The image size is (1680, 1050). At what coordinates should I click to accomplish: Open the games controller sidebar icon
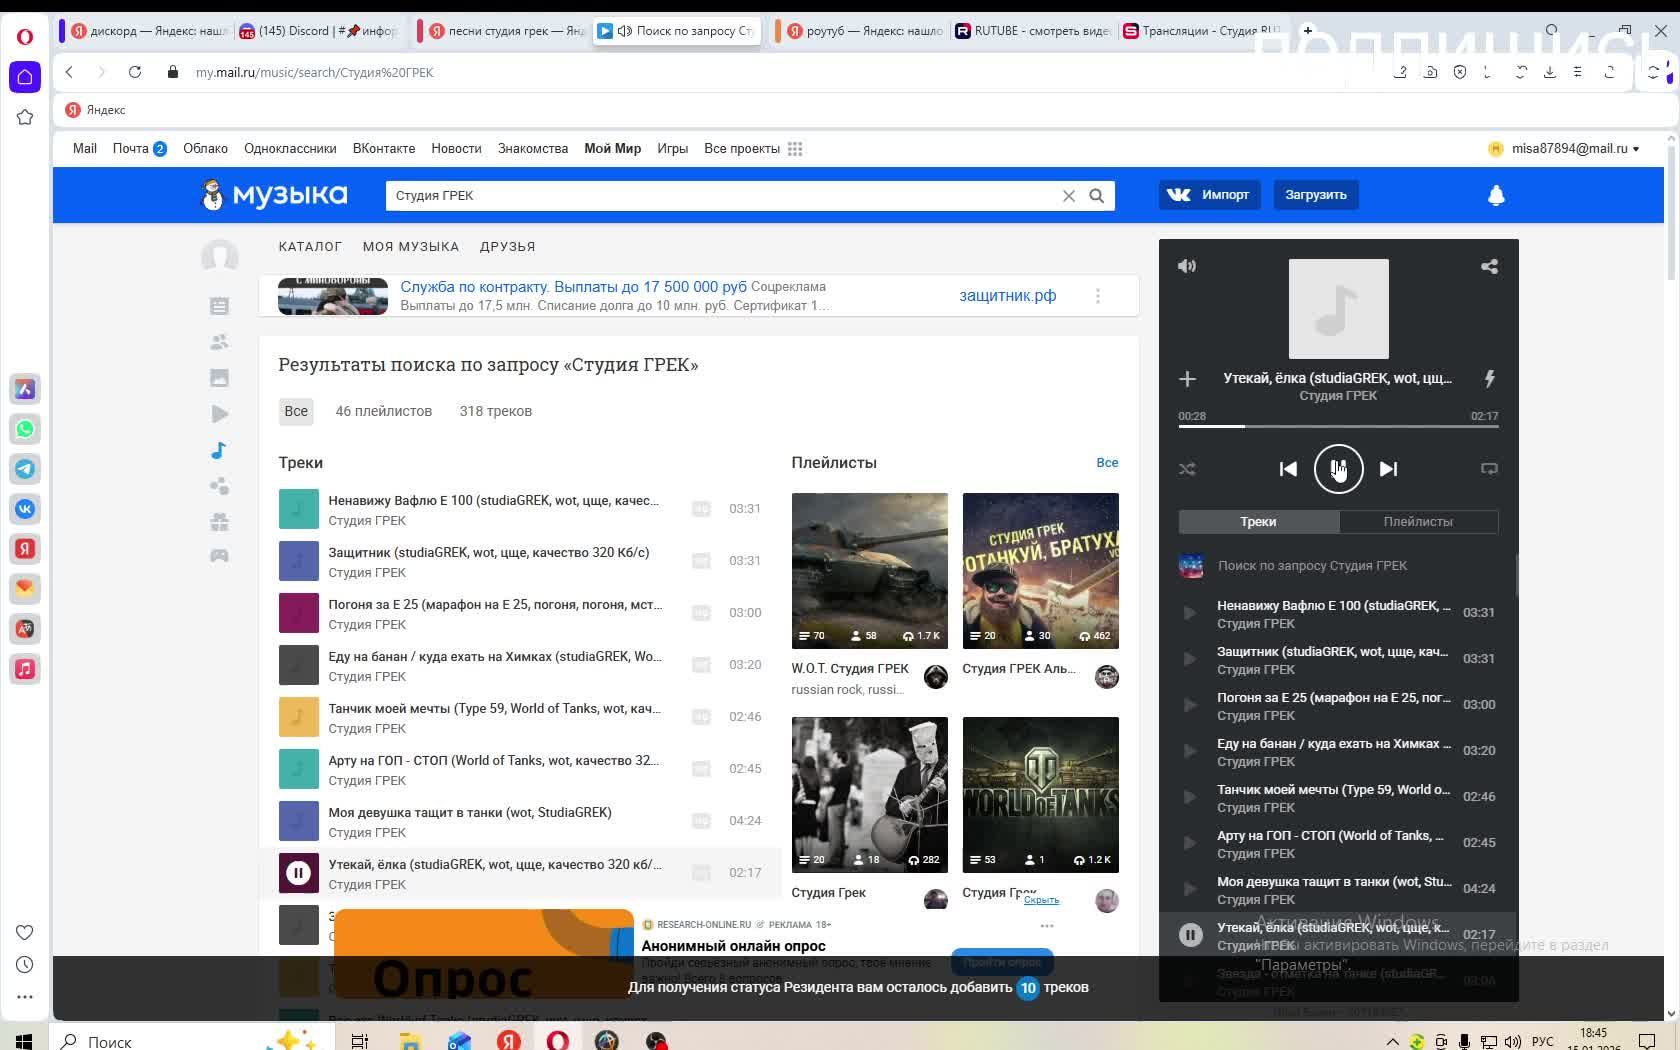(219, 556)
